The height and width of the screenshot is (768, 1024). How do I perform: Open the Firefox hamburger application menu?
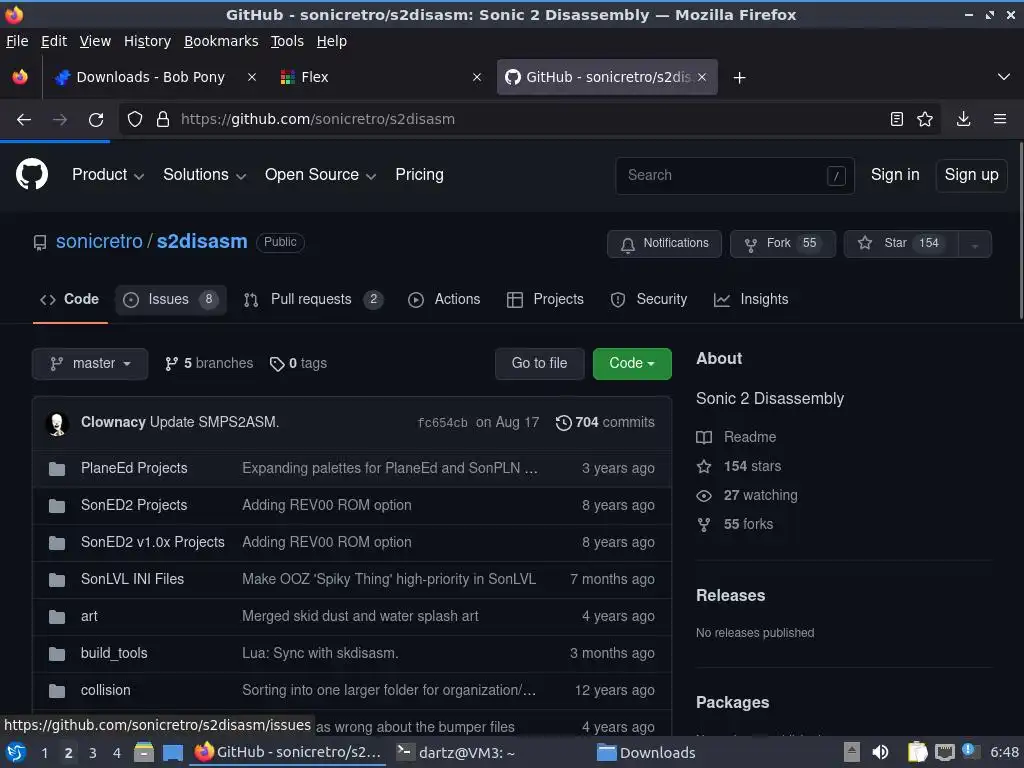(1000, 119)
